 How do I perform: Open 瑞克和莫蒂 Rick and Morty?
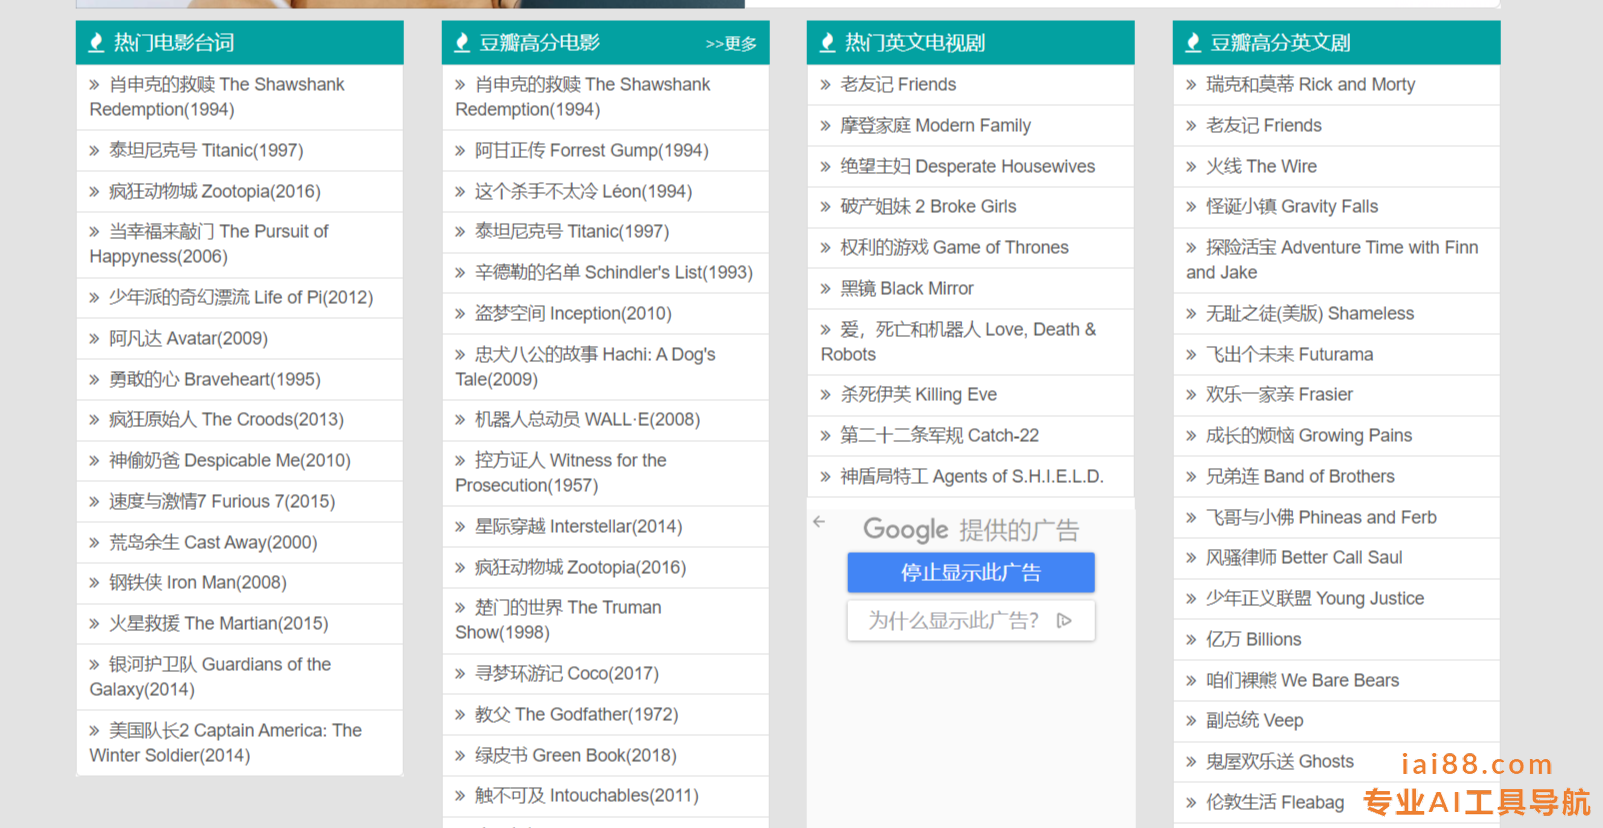click(x=1311, y=84)
